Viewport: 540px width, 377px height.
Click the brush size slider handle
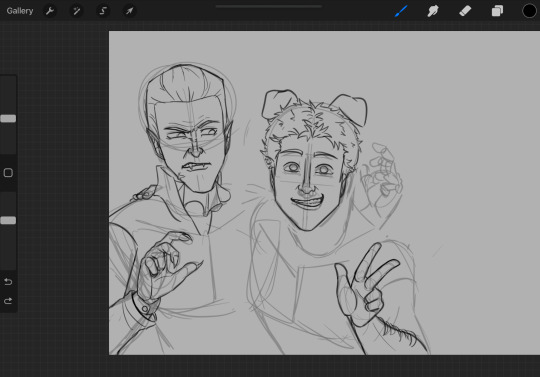click(8, 119)
